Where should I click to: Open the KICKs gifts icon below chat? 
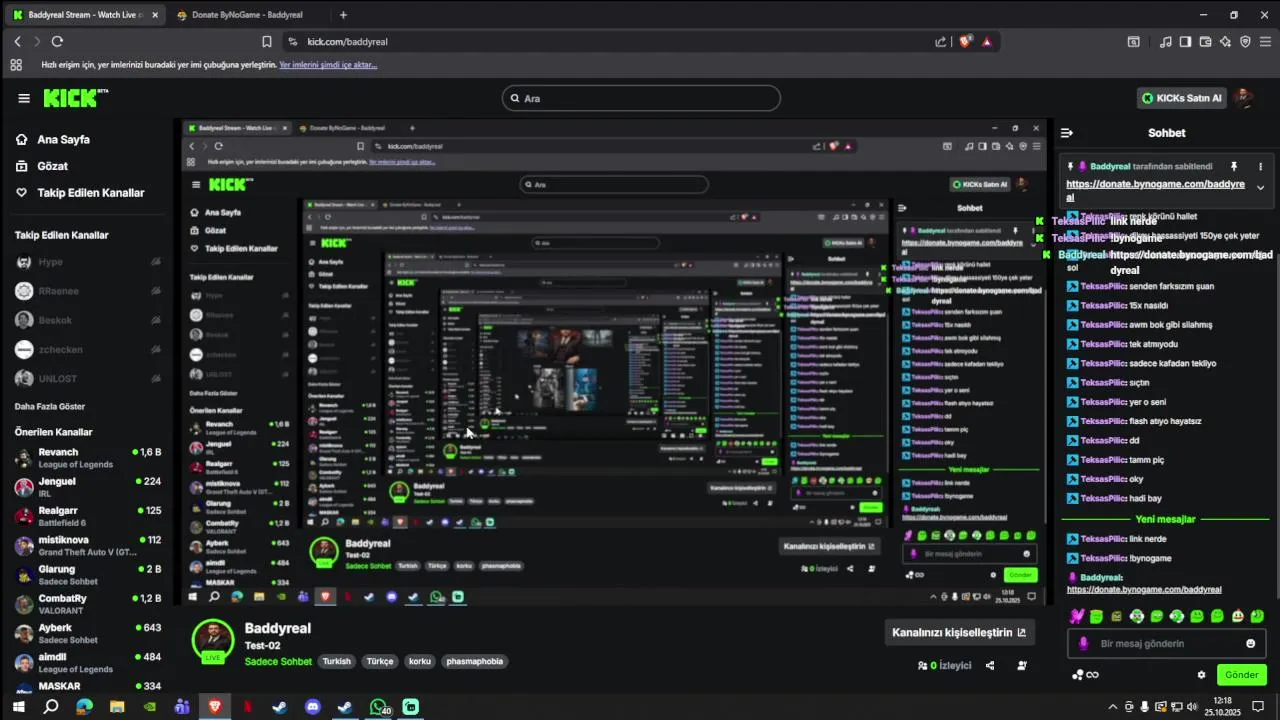(x=1084, y=675)
